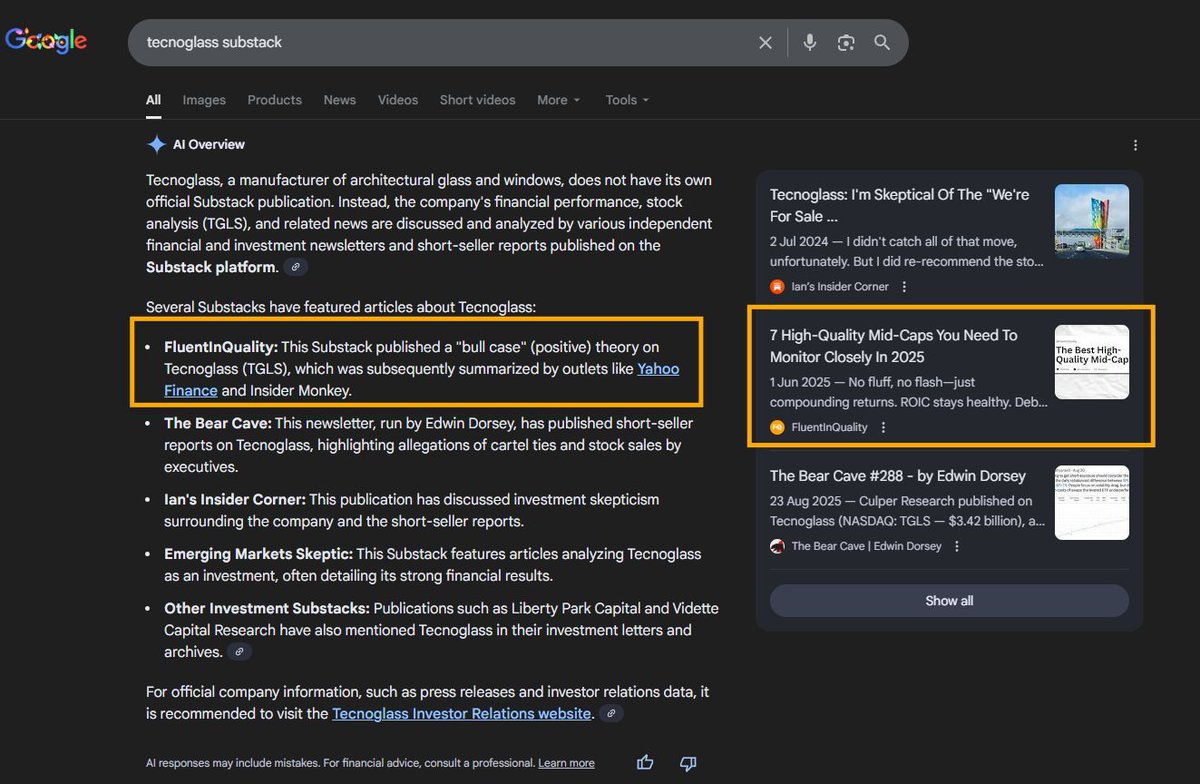The image size is (1200, 784).
Task: Click Ian's Insider Corner source favicon
Action: 777,287
